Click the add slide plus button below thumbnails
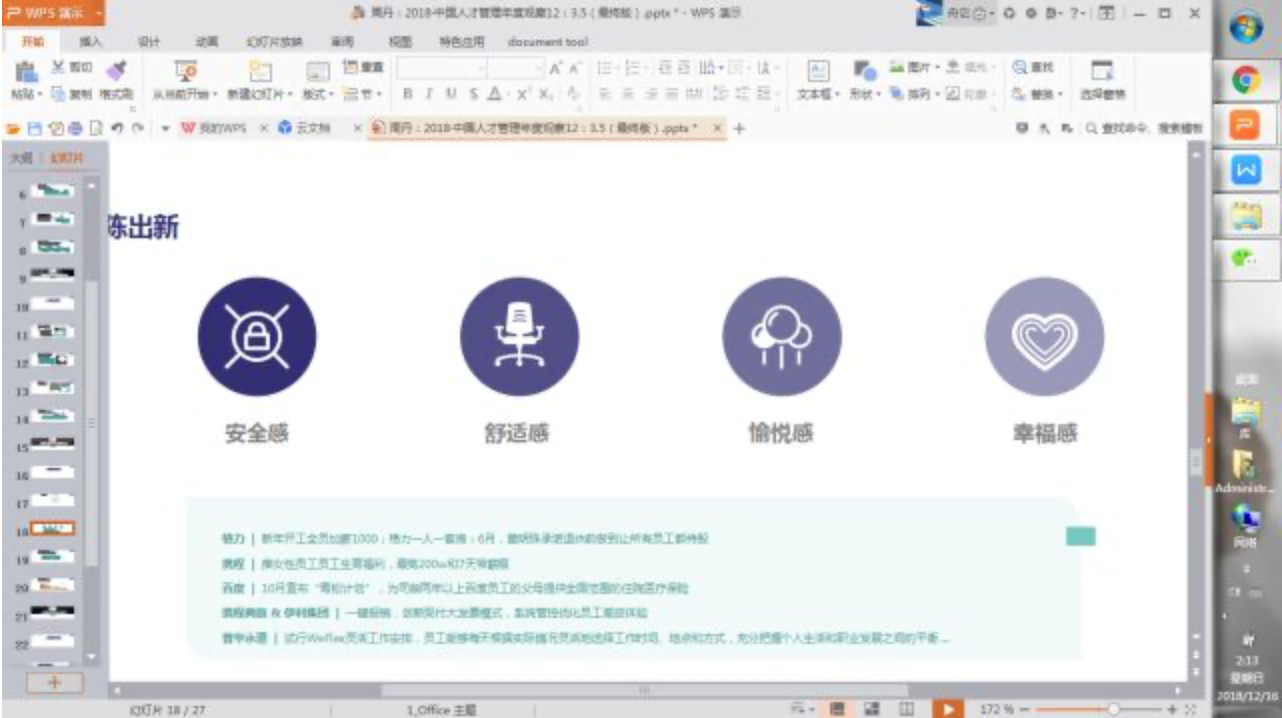This screenshot has height=718, width=1282. pos(53,682)
